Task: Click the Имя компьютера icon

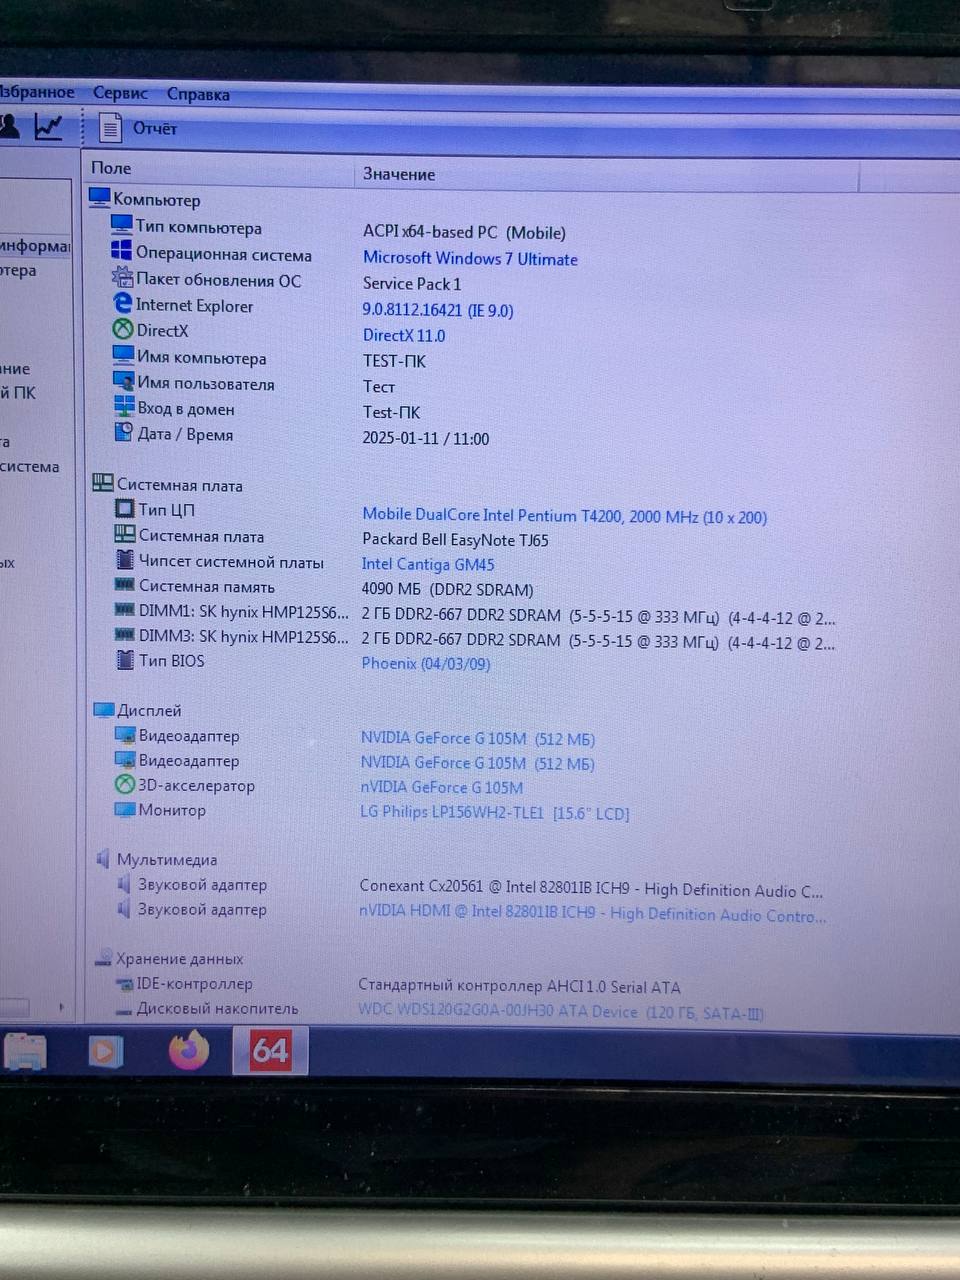Action: (x=123, y=355)
